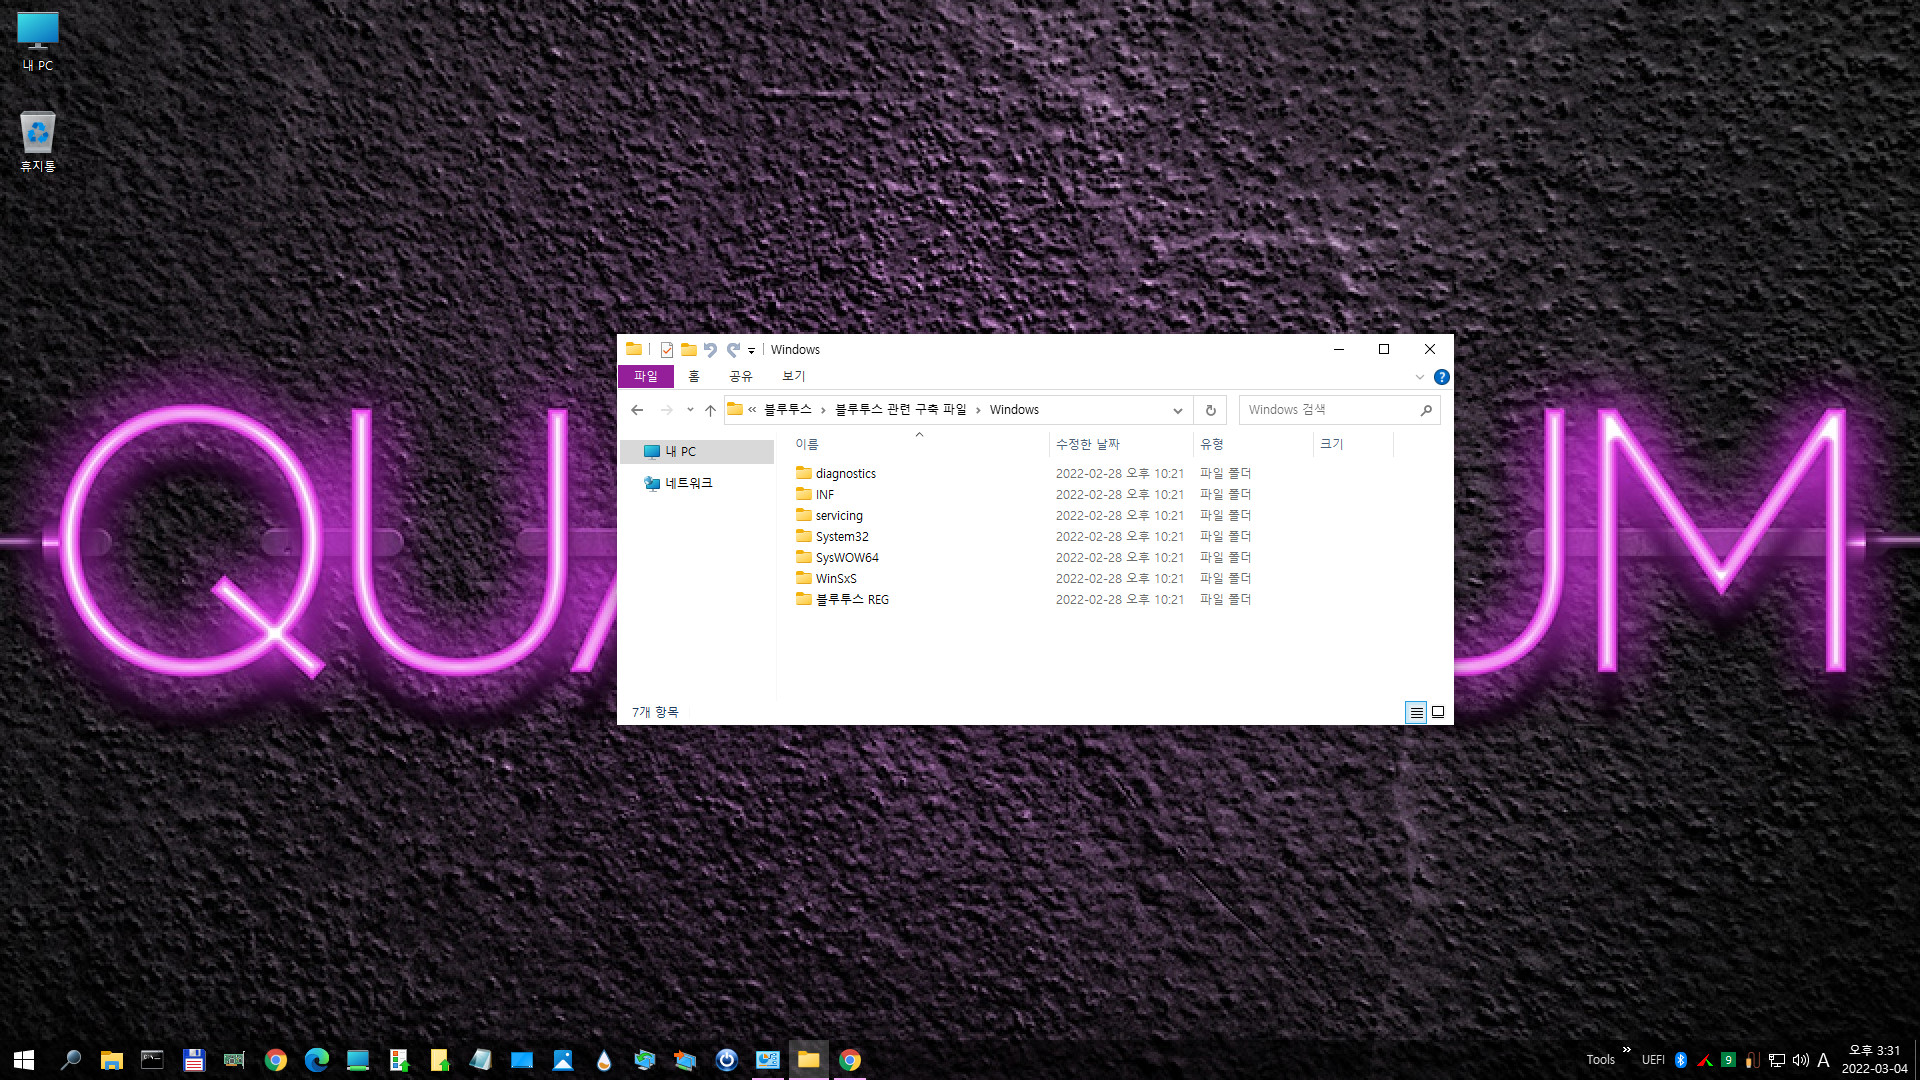Viewport: 1920px width, 1080px height.
Task: Open the 휴지통 recycle bin icon
Action: click(38, 141)
